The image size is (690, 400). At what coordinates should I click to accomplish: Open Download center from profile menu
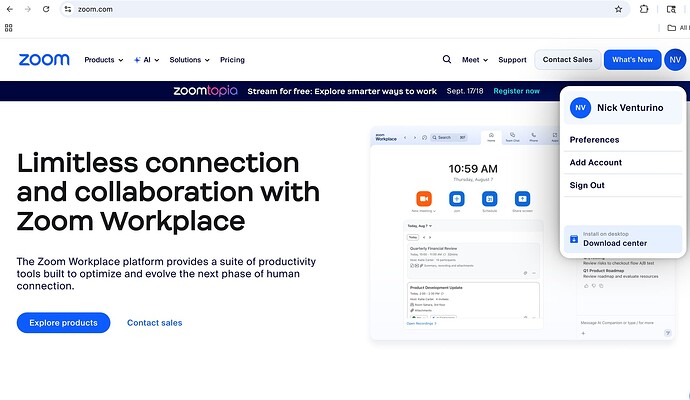click(x=623, y=239)
